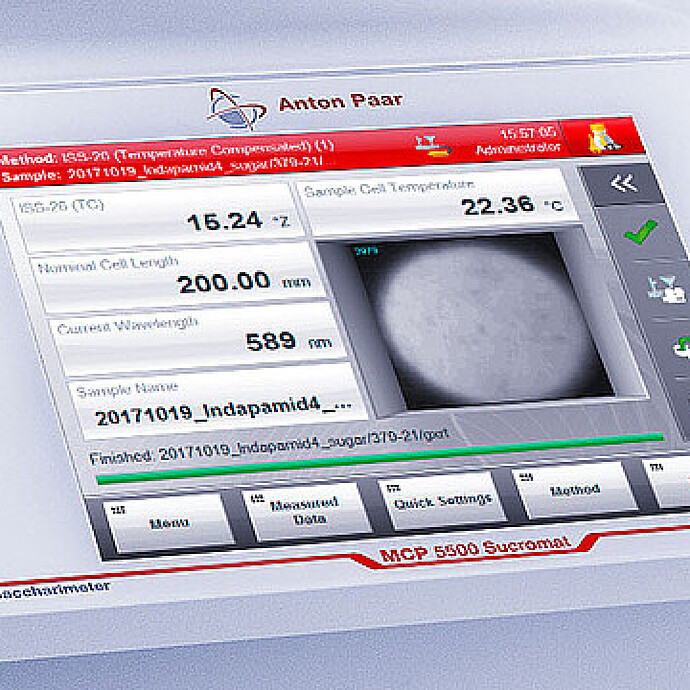
Task: Tap the instrument status icon in red header
Action: (432, 145)
